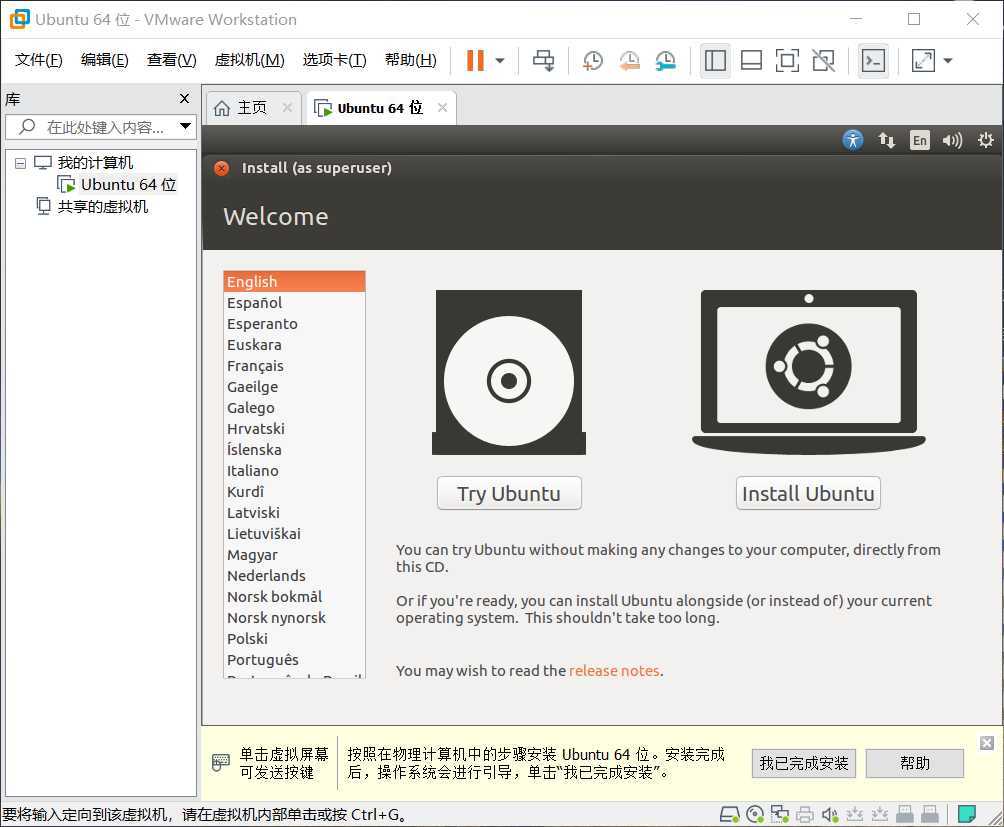Click the CD disc image above Try Ubuntu

509,373
